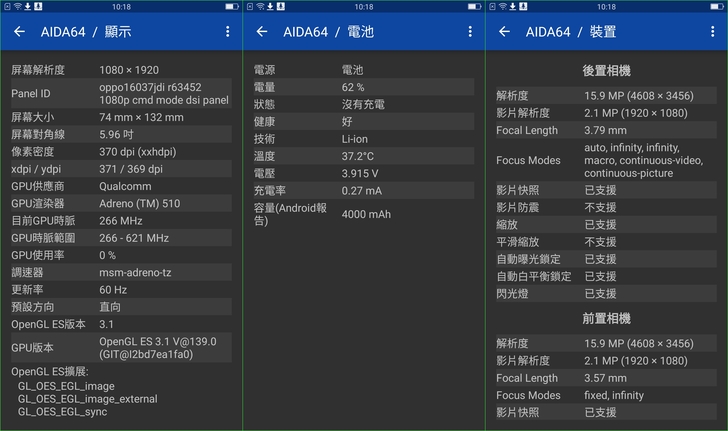Viewport: 728px width, 431px height.
Task: Select the 3.79 mm focal length value
Action: click(605, 130)
